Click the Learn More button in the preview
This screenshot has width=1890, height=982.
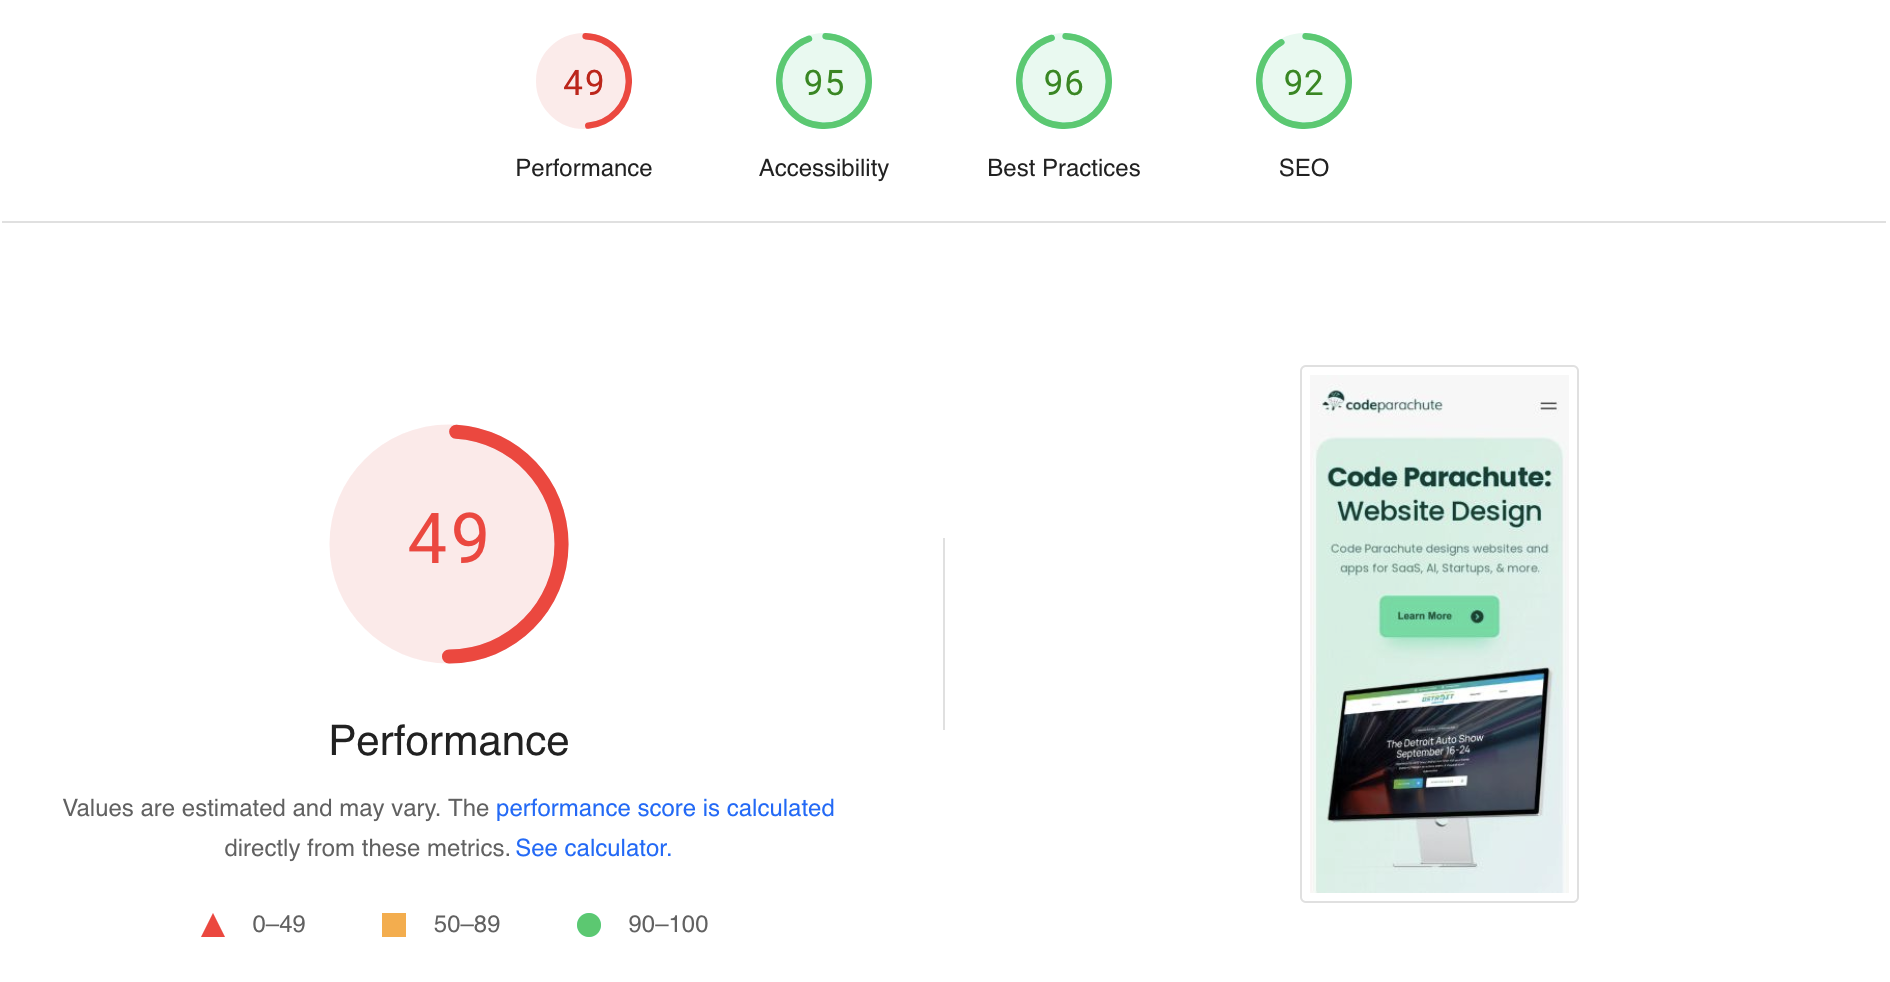[x=1439, y=616]
